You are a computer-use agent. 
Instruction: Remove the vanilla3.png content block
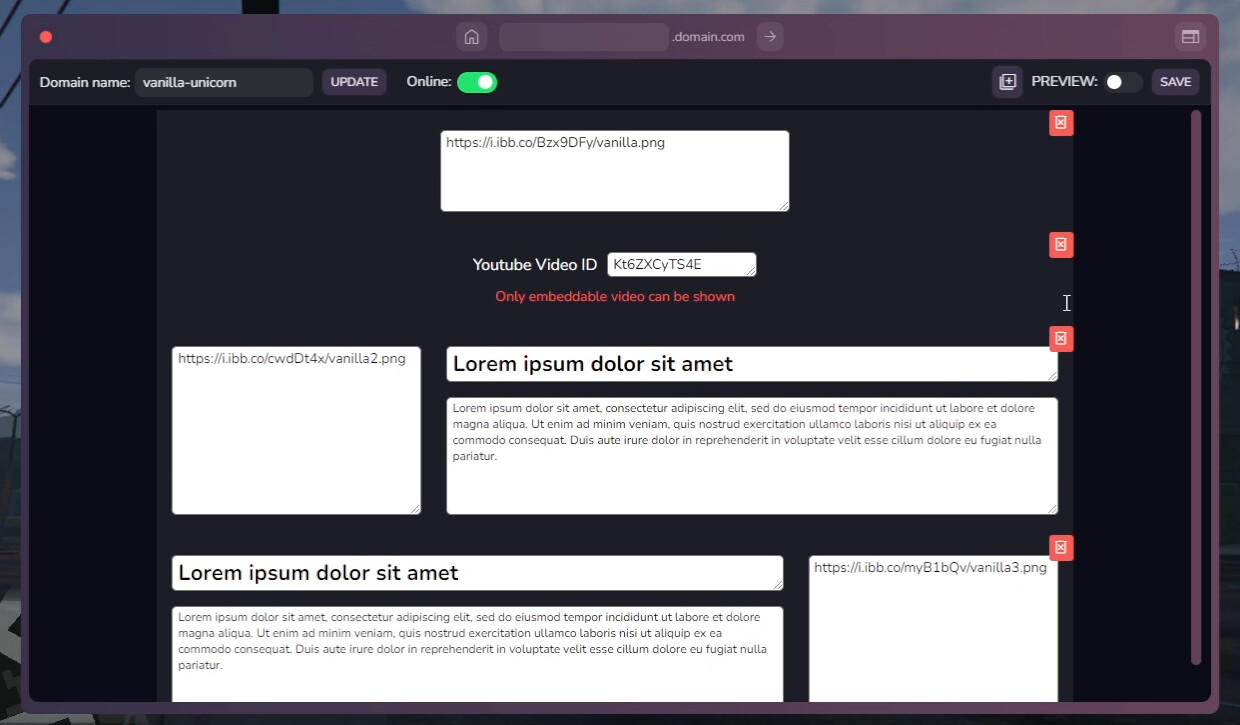1060,547
